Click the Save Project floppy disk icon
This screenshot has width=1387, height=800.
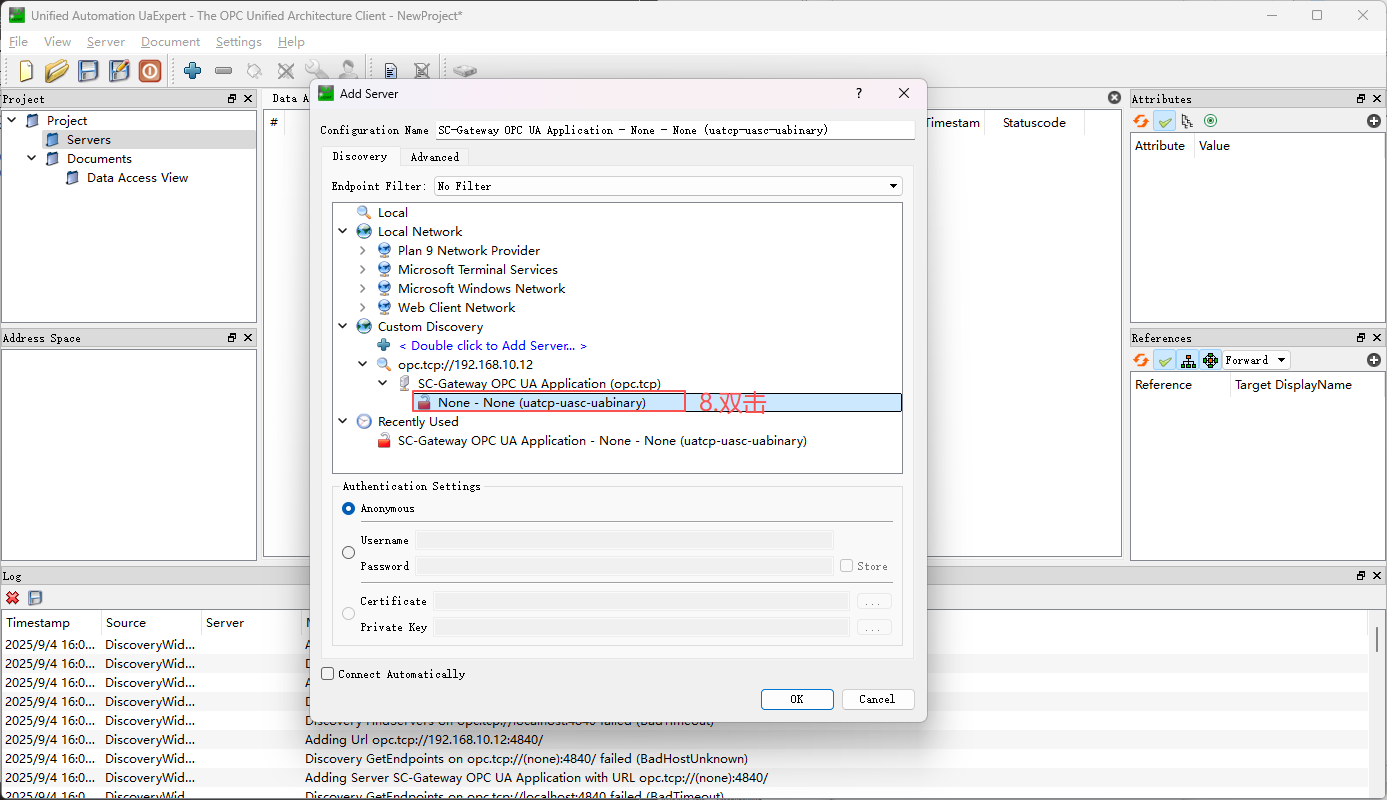(x=89, y=70)
